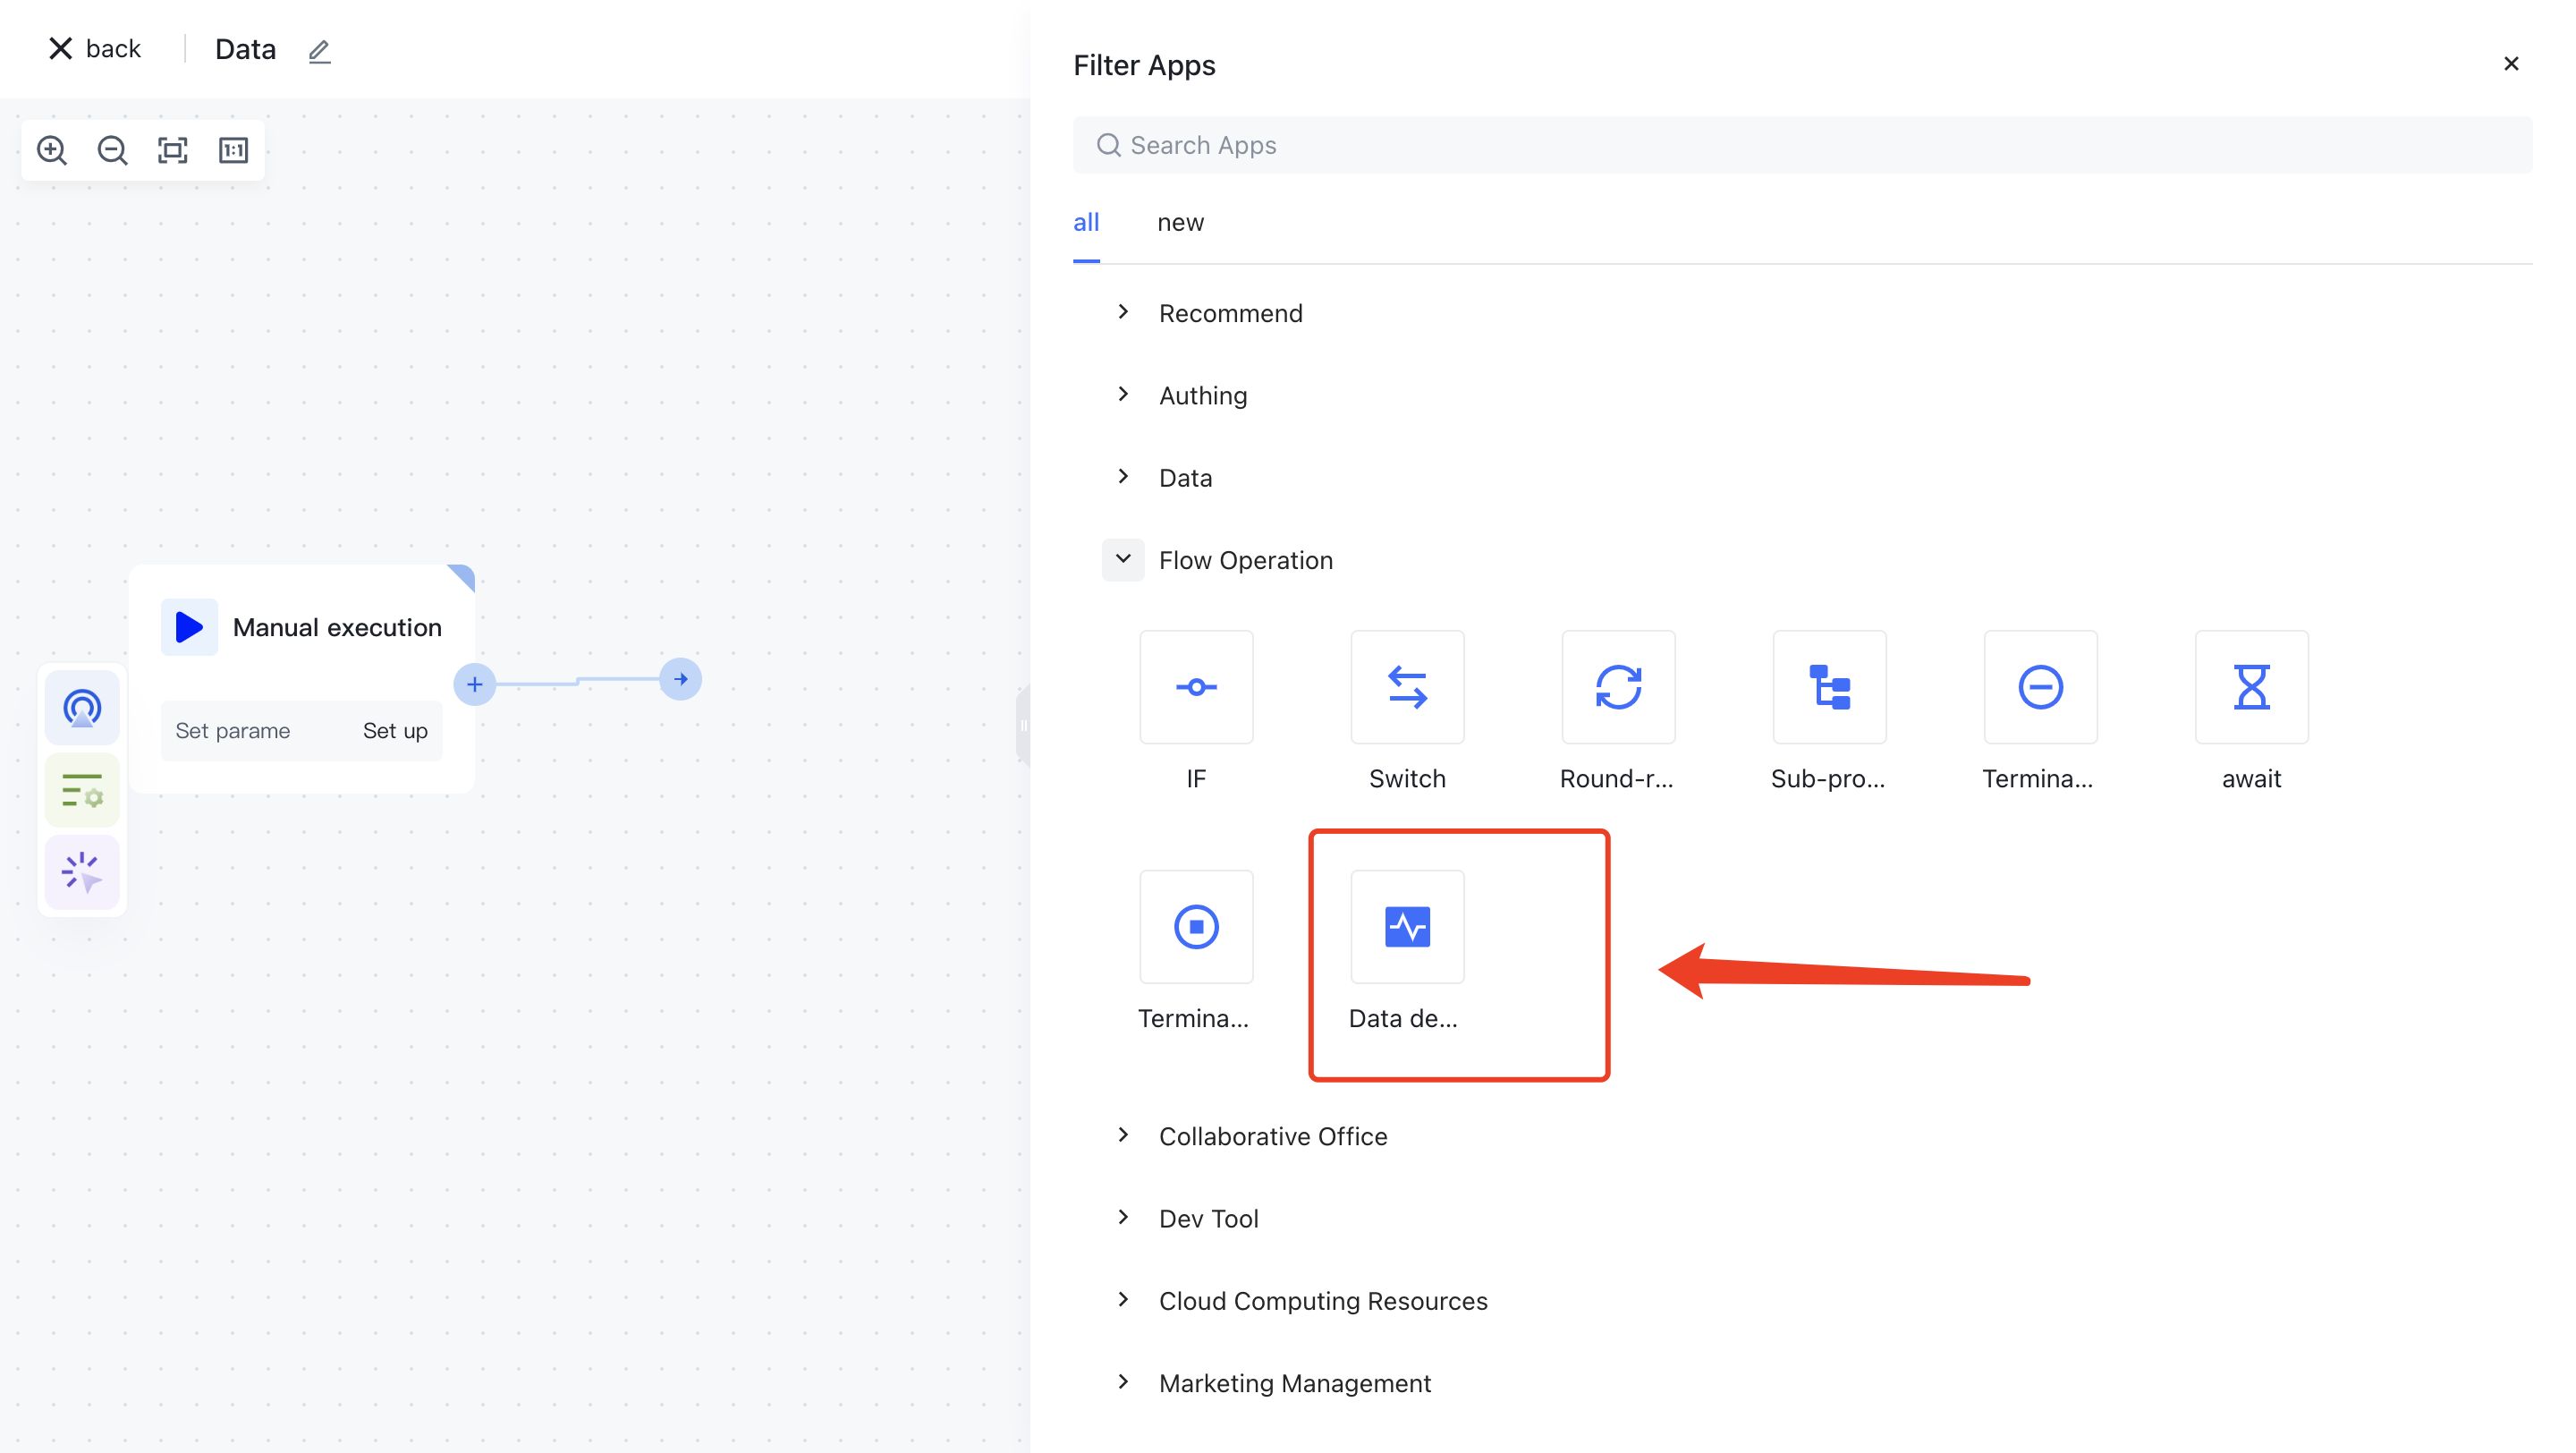The image size is (2576, 1453).
Task: Click the back button
Action: coord(95,48)
